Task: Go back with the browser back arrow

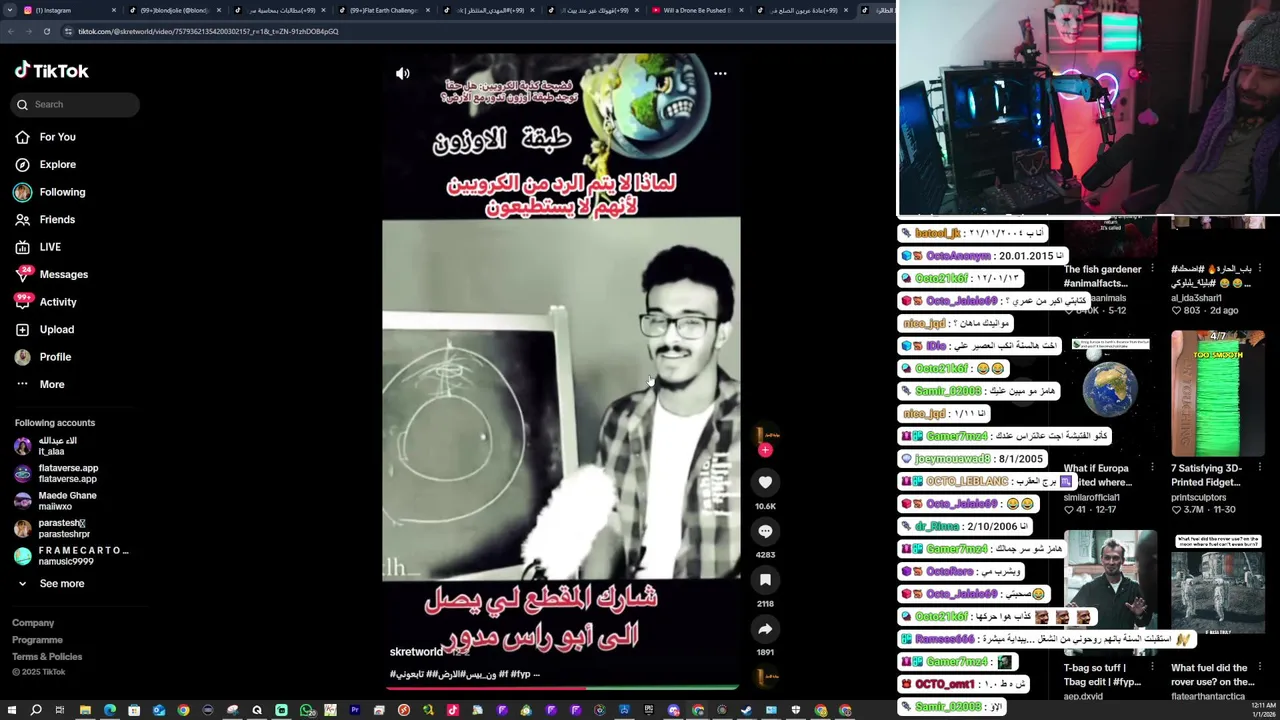Action: point(10,31)
